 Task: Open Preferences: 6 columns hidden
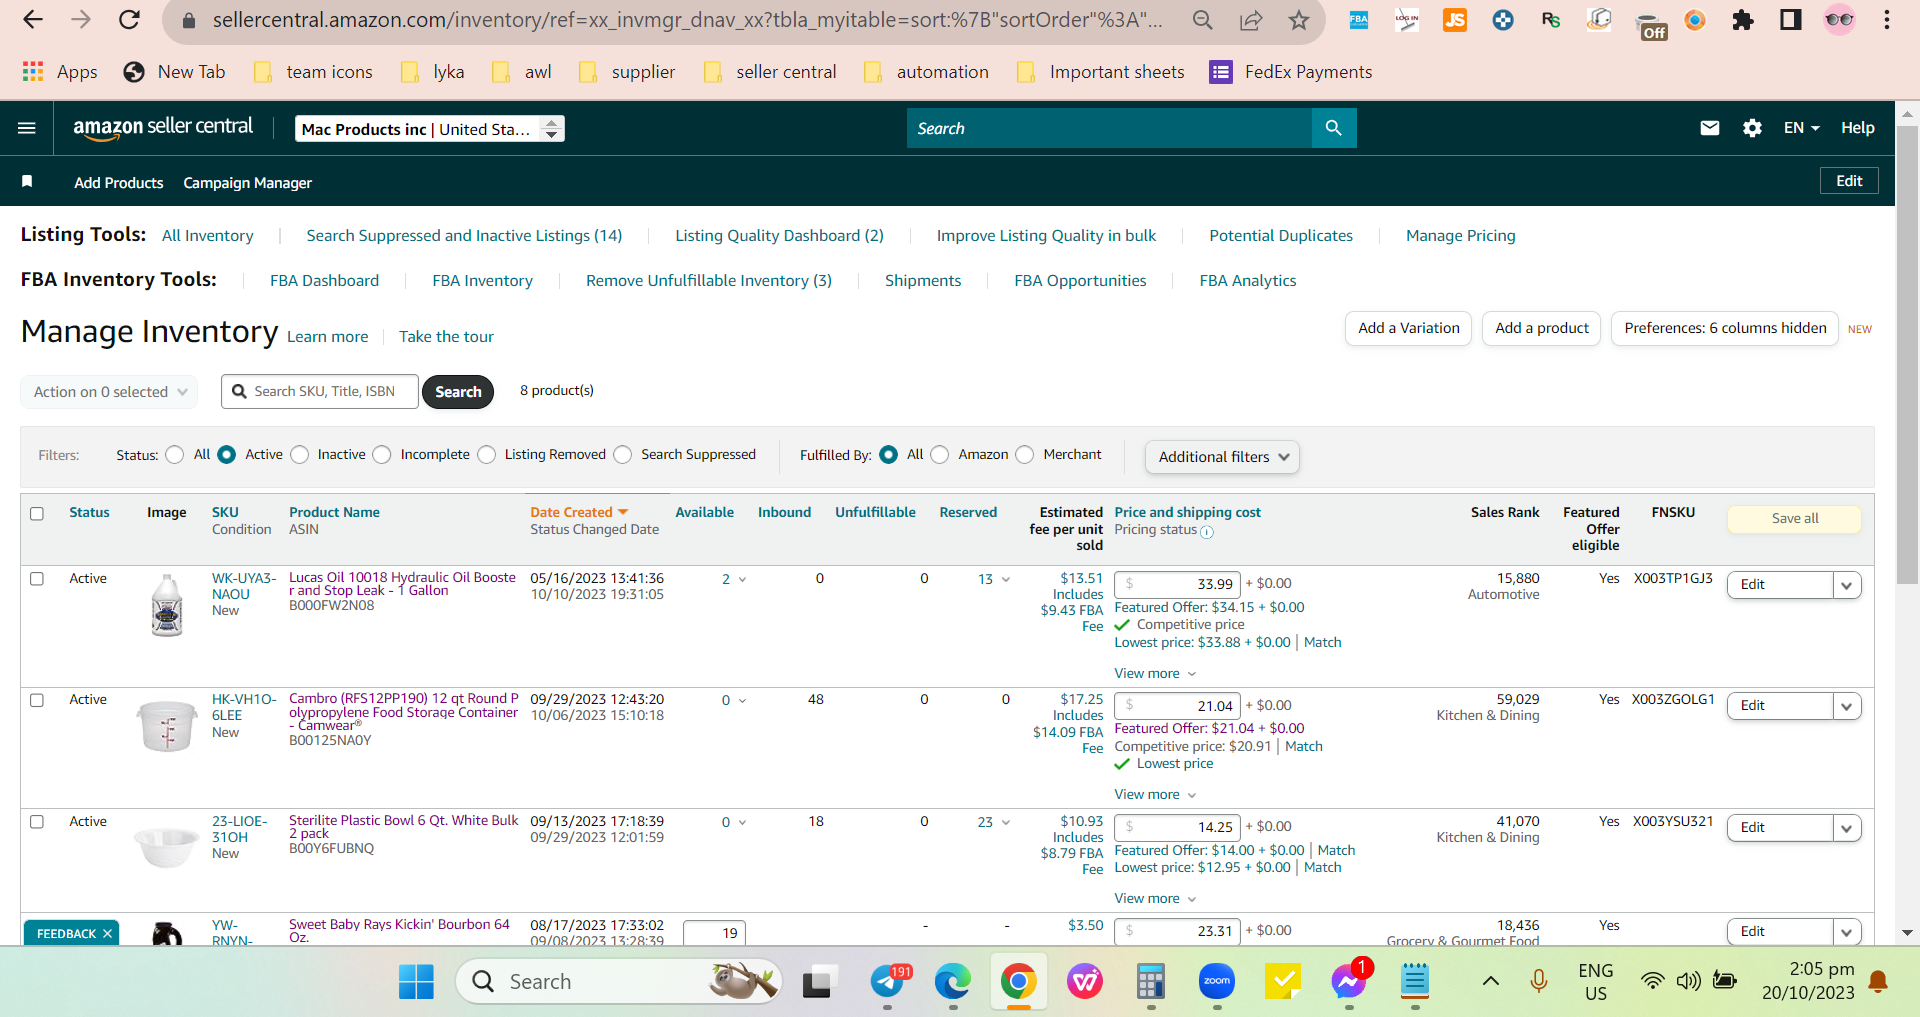(x=1725, y=328)
